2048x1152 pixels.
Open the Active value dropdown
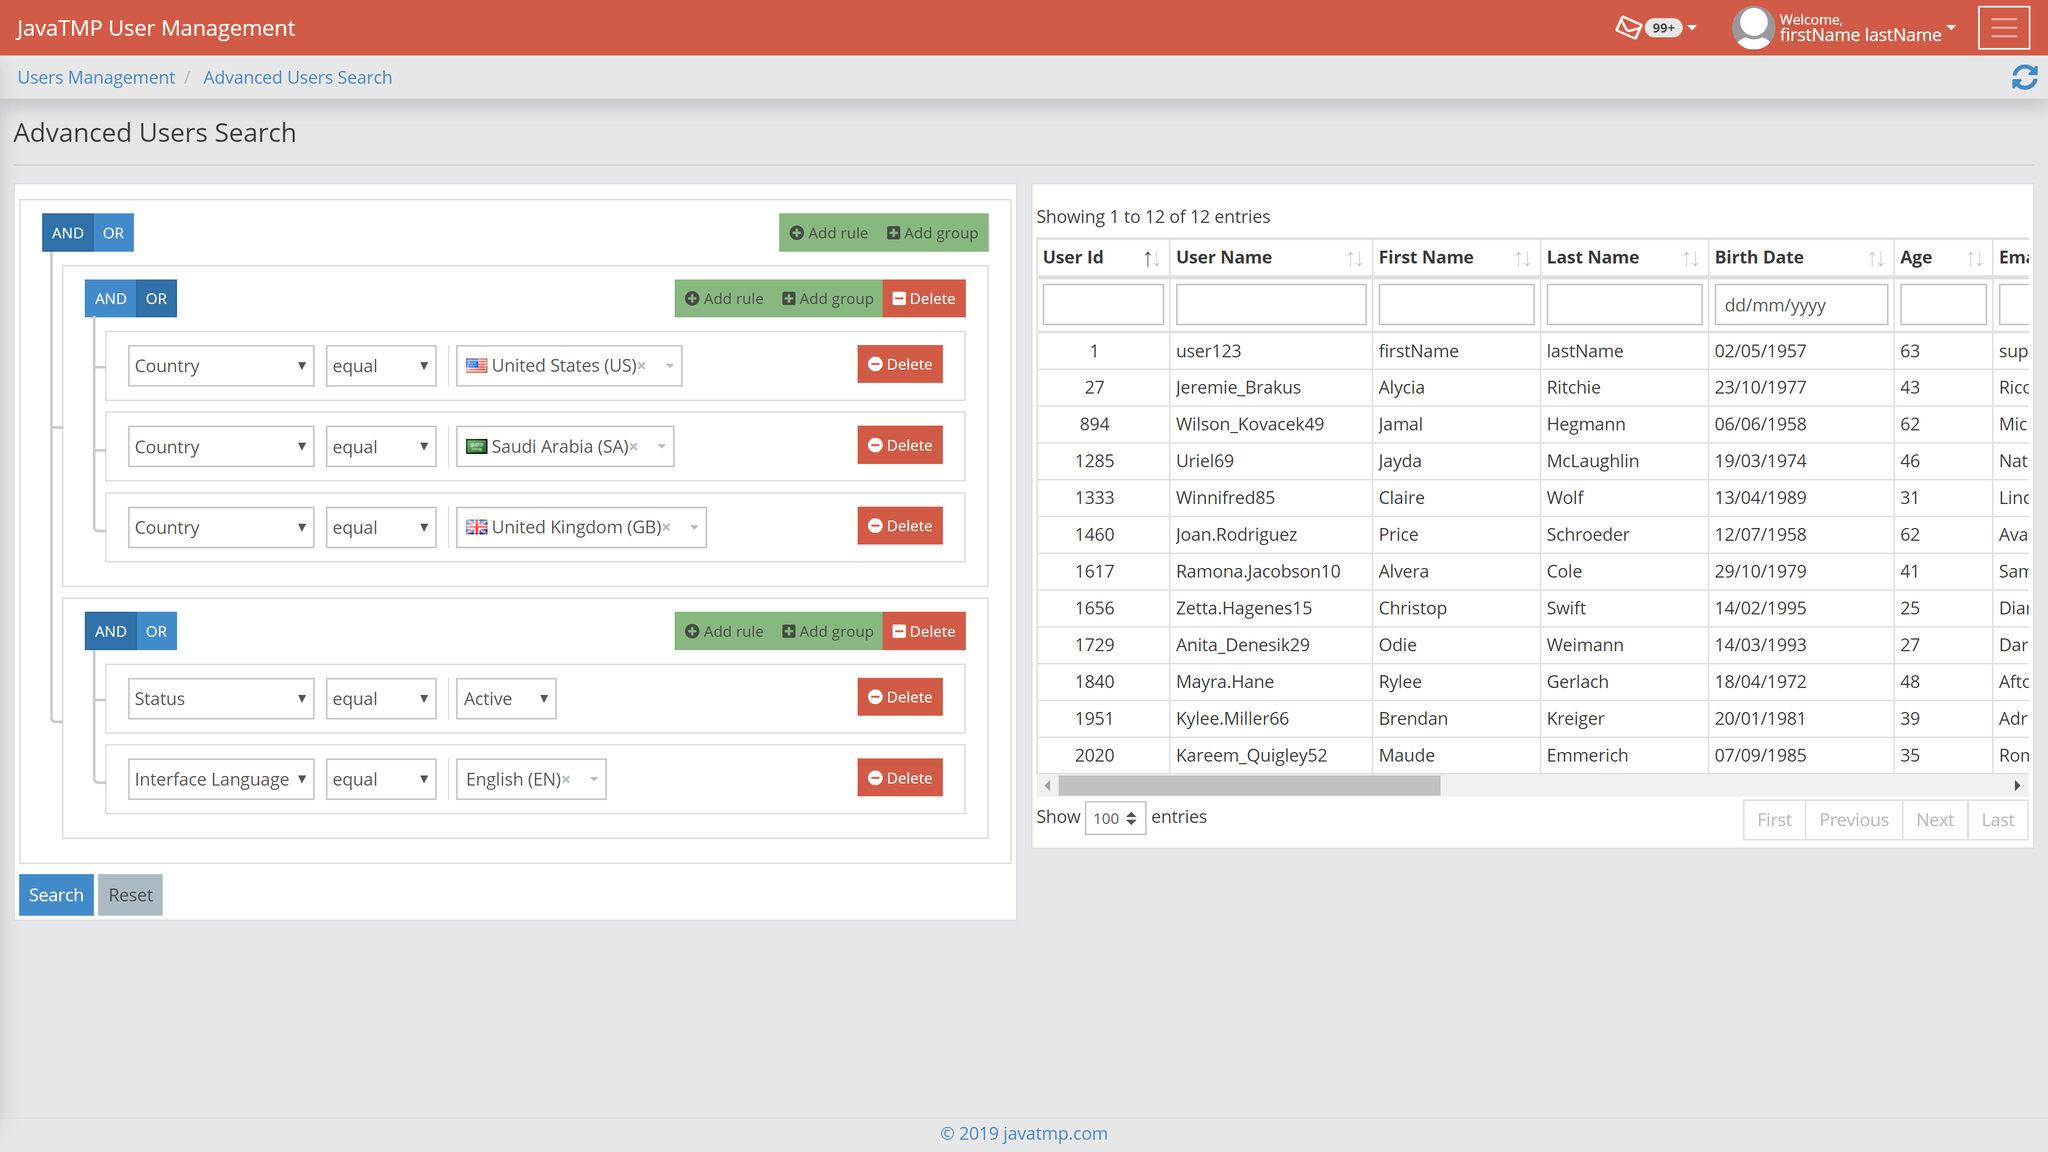click(x=506, y=698)
